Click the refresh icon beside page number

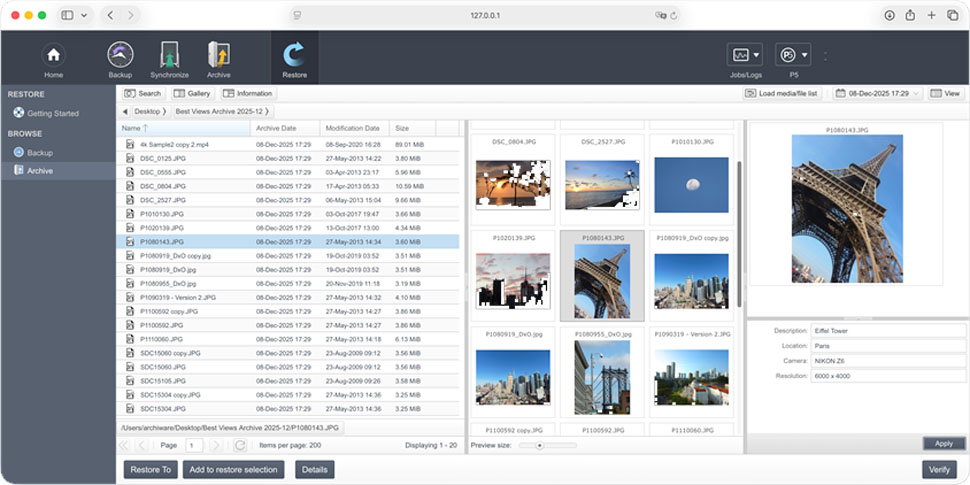(240, 445)
